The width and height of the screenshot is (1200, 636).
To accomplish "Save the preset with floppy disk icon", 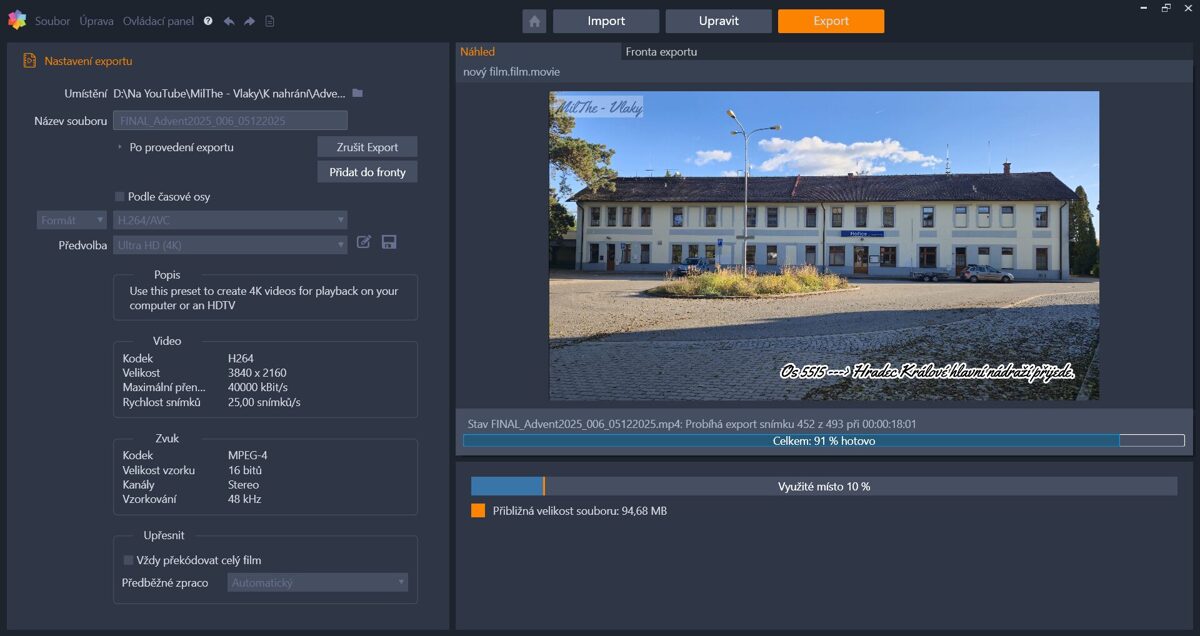I will click(x=389, y=242).
